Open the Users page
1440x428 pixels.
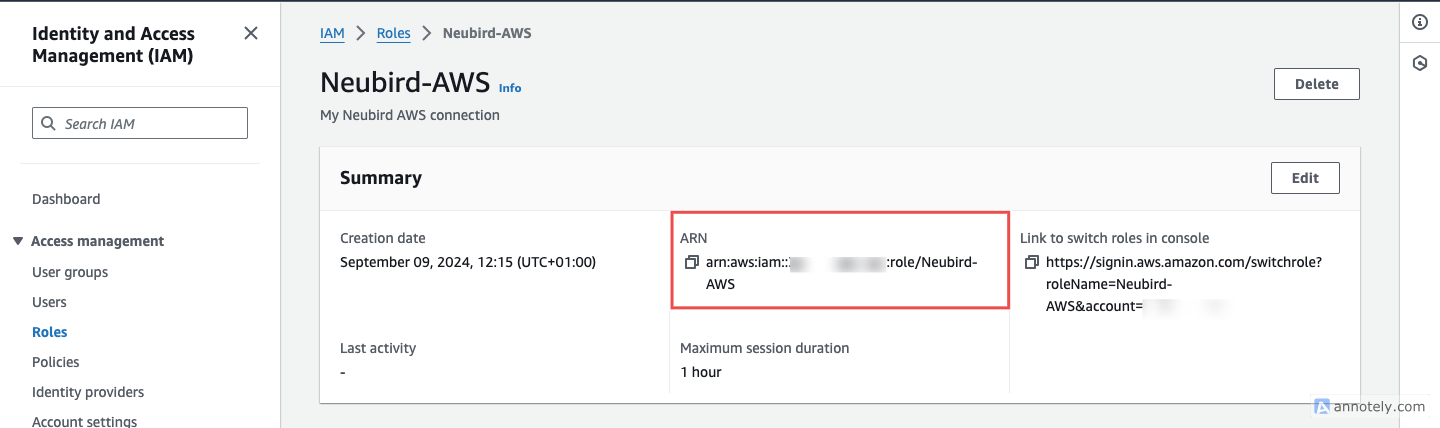pyautogui.click(x=49, y=302)
